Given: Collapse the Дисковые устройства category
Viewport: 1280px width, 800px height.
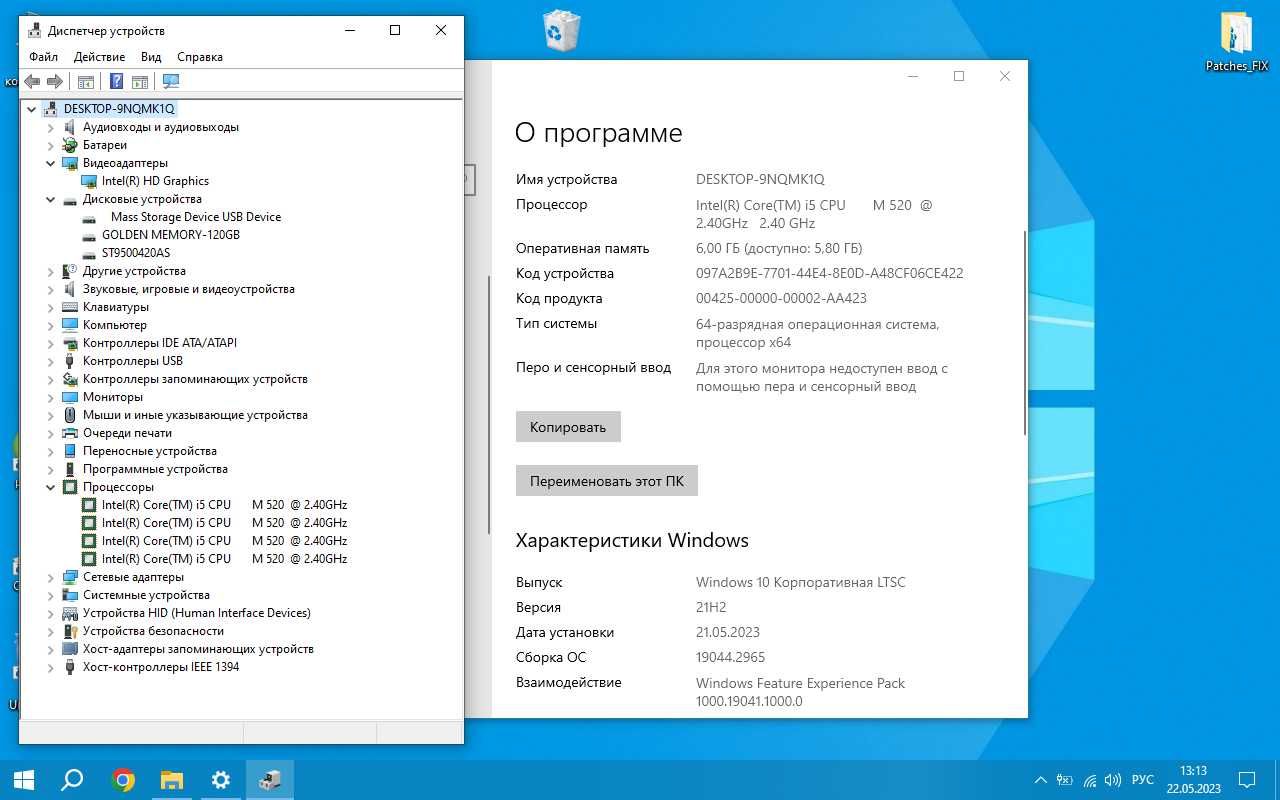Looking at the screenshot, I should 51,199.
